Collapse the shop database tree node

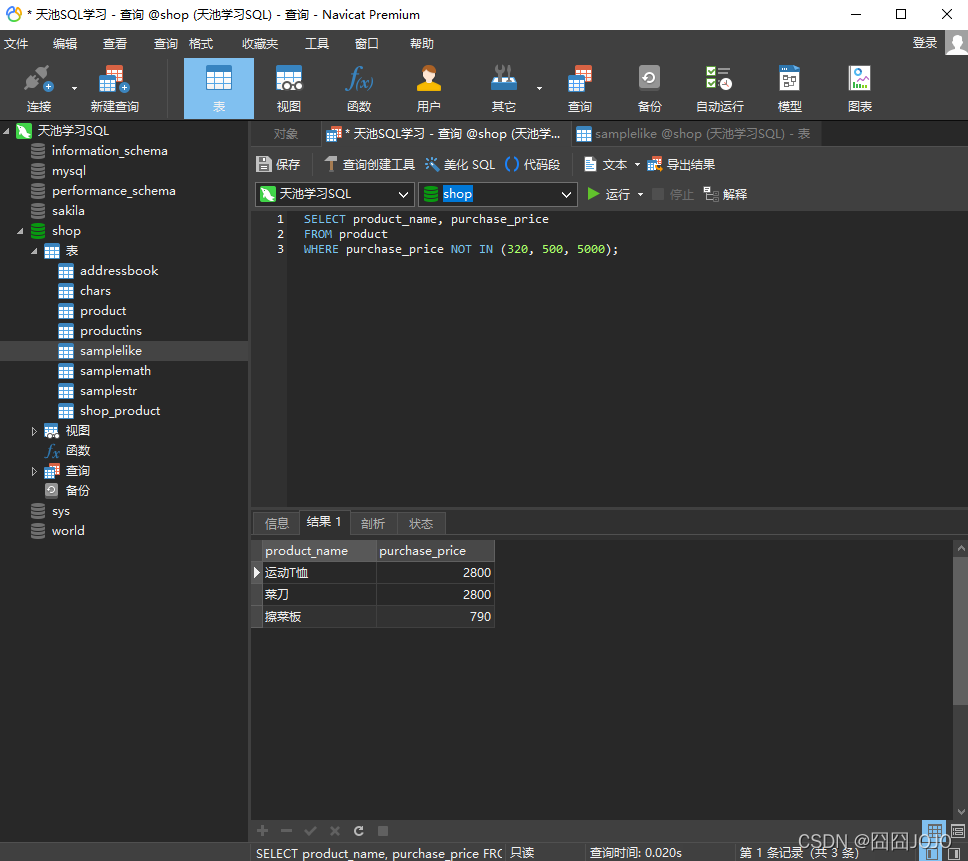coord(20,231)
